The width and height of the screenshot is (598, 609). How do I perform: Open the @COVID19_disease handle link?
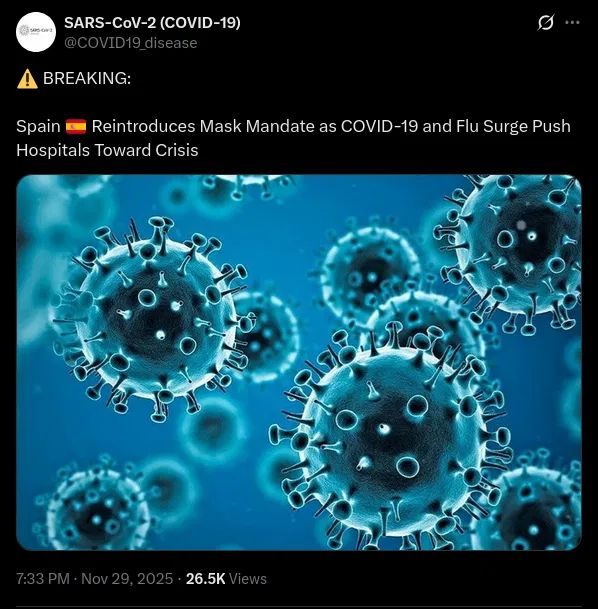[130, 43]
